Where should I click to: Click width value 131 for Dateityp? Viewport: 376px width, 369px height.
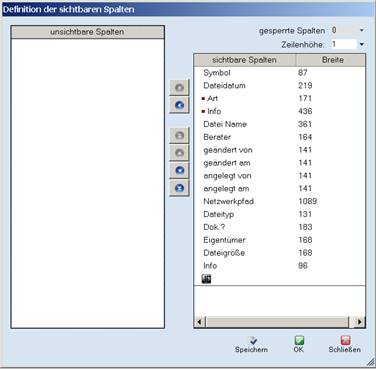305,214
